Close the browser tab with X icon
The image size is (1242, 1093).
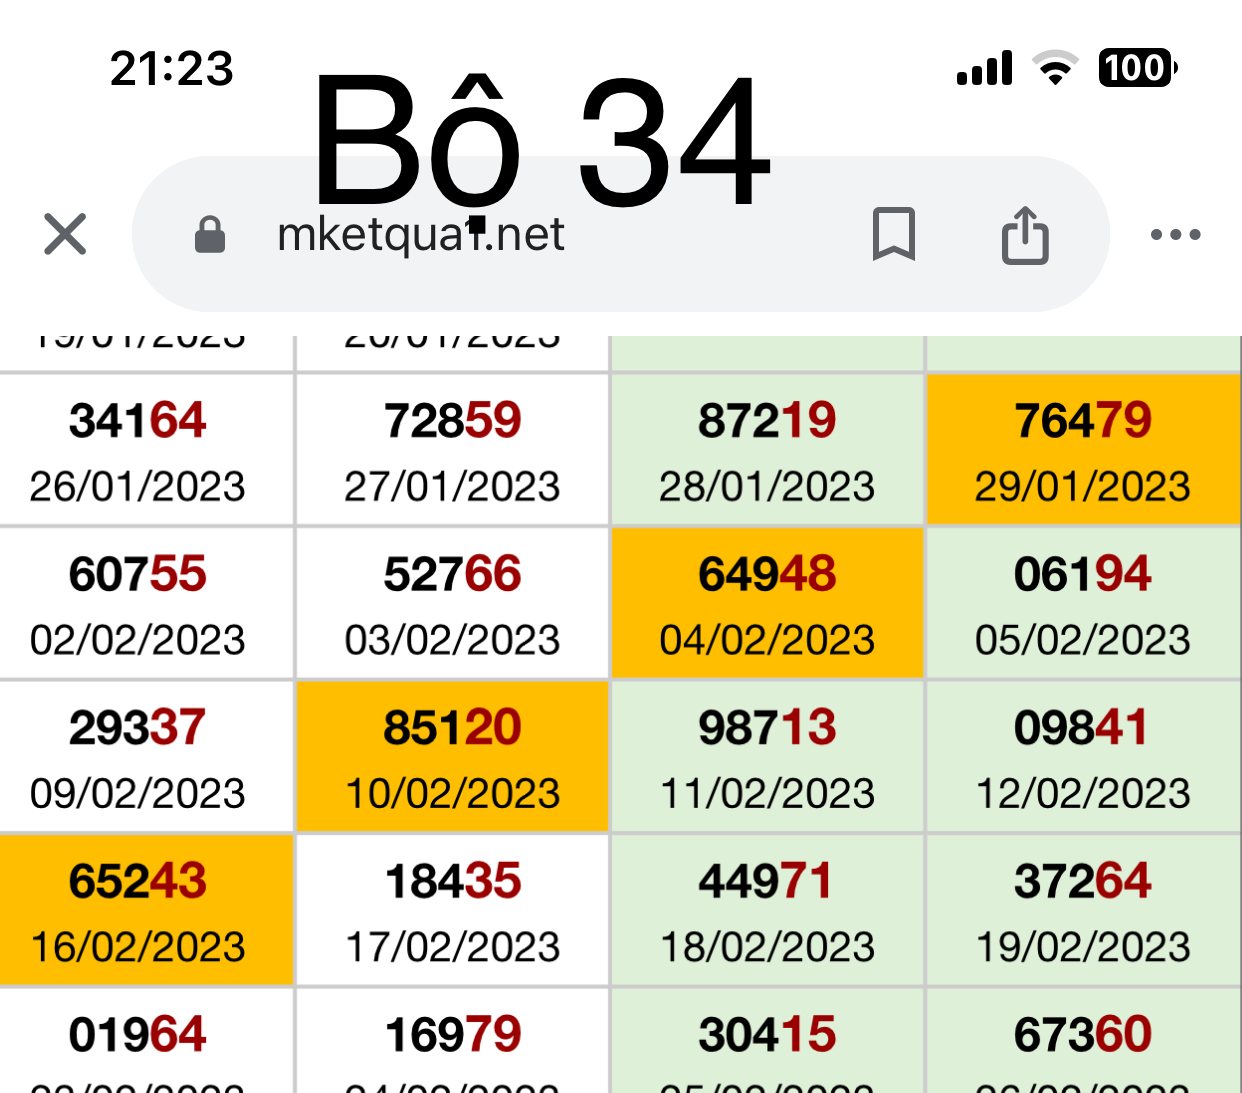pos(65,234)
